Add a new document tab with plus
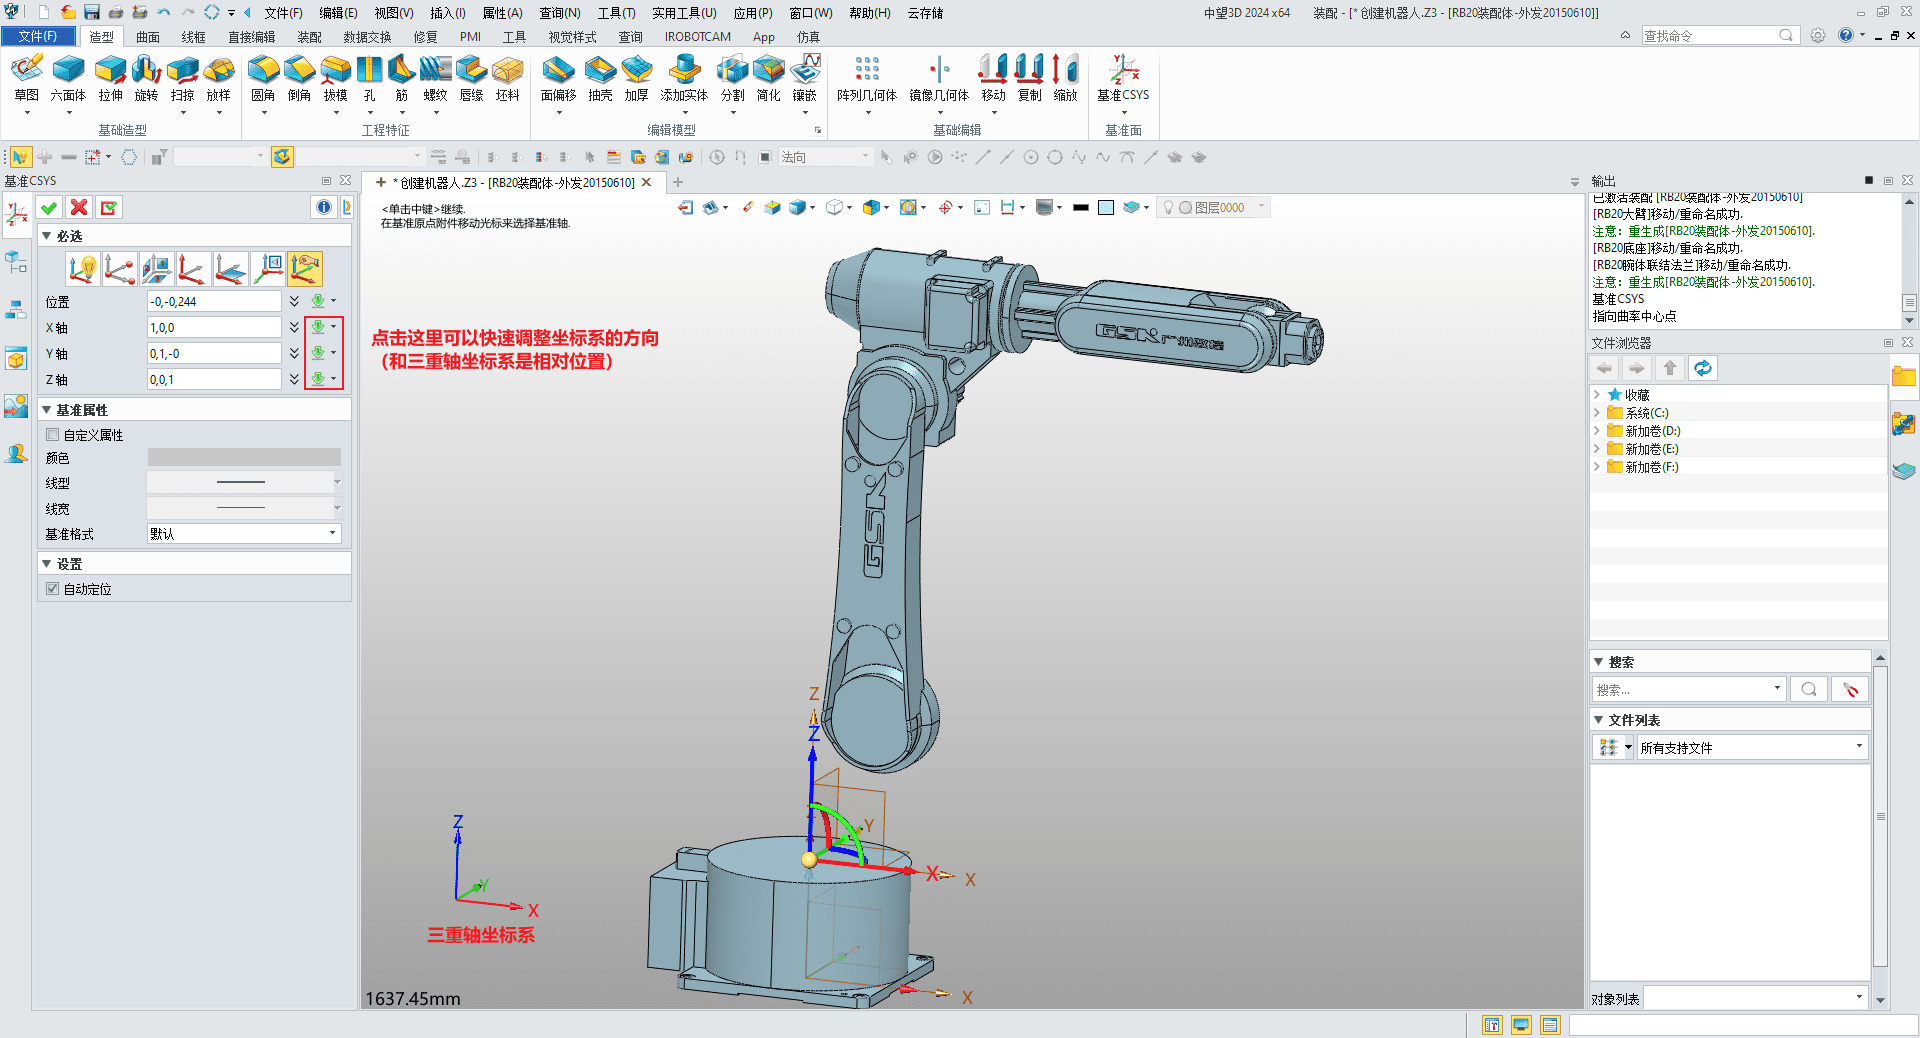The image size is (1920, 1038). pyautogui.click(x=678, y=182)
